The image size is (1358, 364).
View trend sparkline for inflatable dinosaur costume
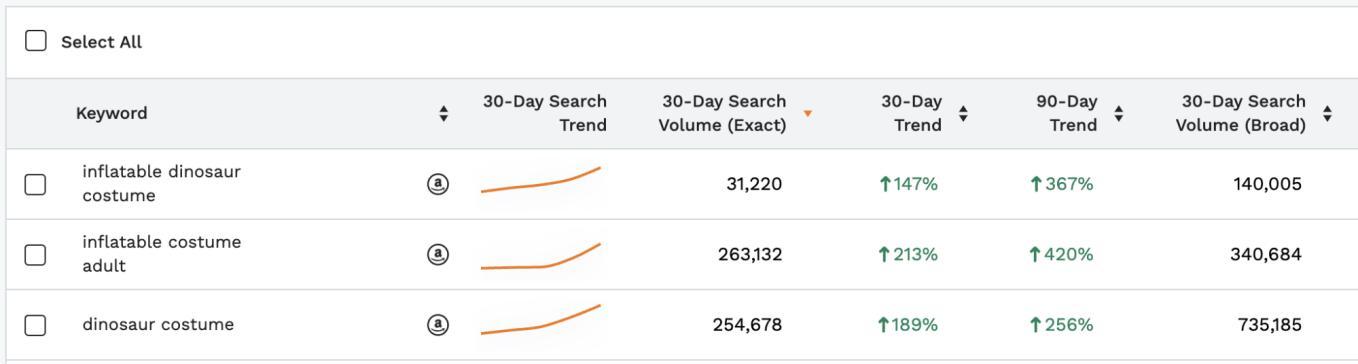541,180
